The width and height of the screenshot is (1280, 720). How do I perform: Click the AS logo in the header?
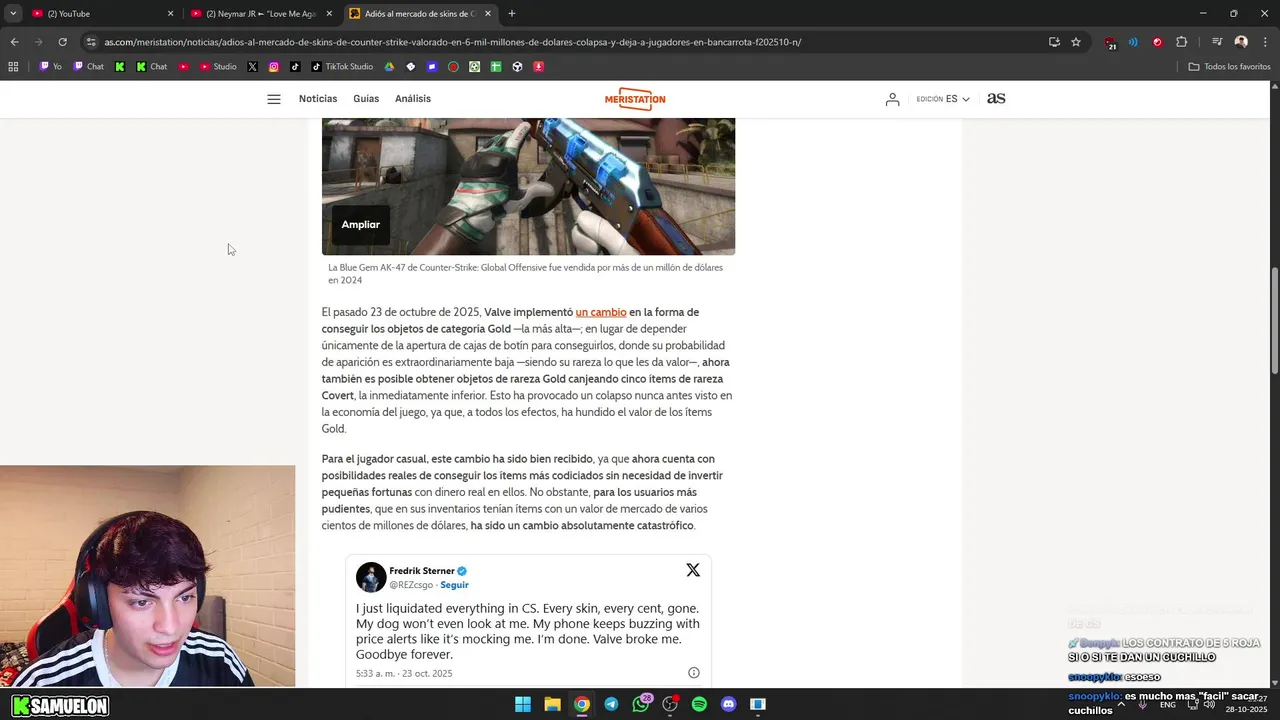[x=996, y=98]
